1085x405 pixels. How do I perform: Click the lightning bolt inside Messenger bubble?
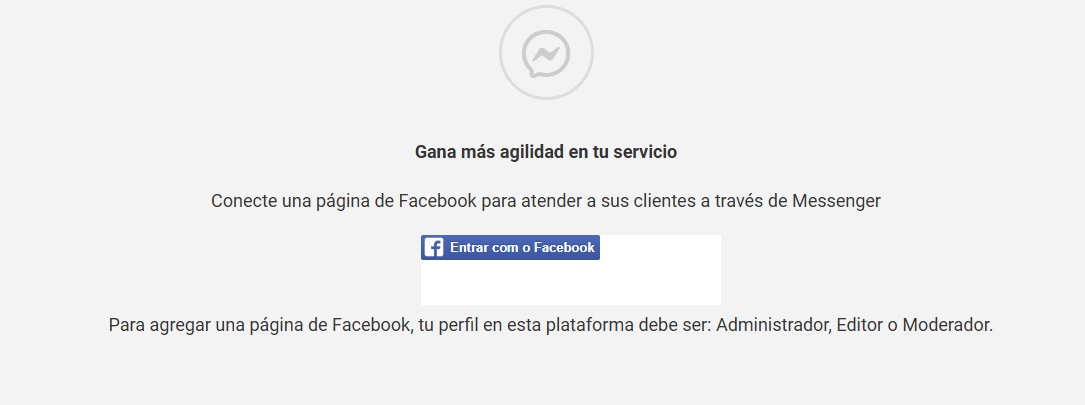pyautogui.click(x=546, y=53)
